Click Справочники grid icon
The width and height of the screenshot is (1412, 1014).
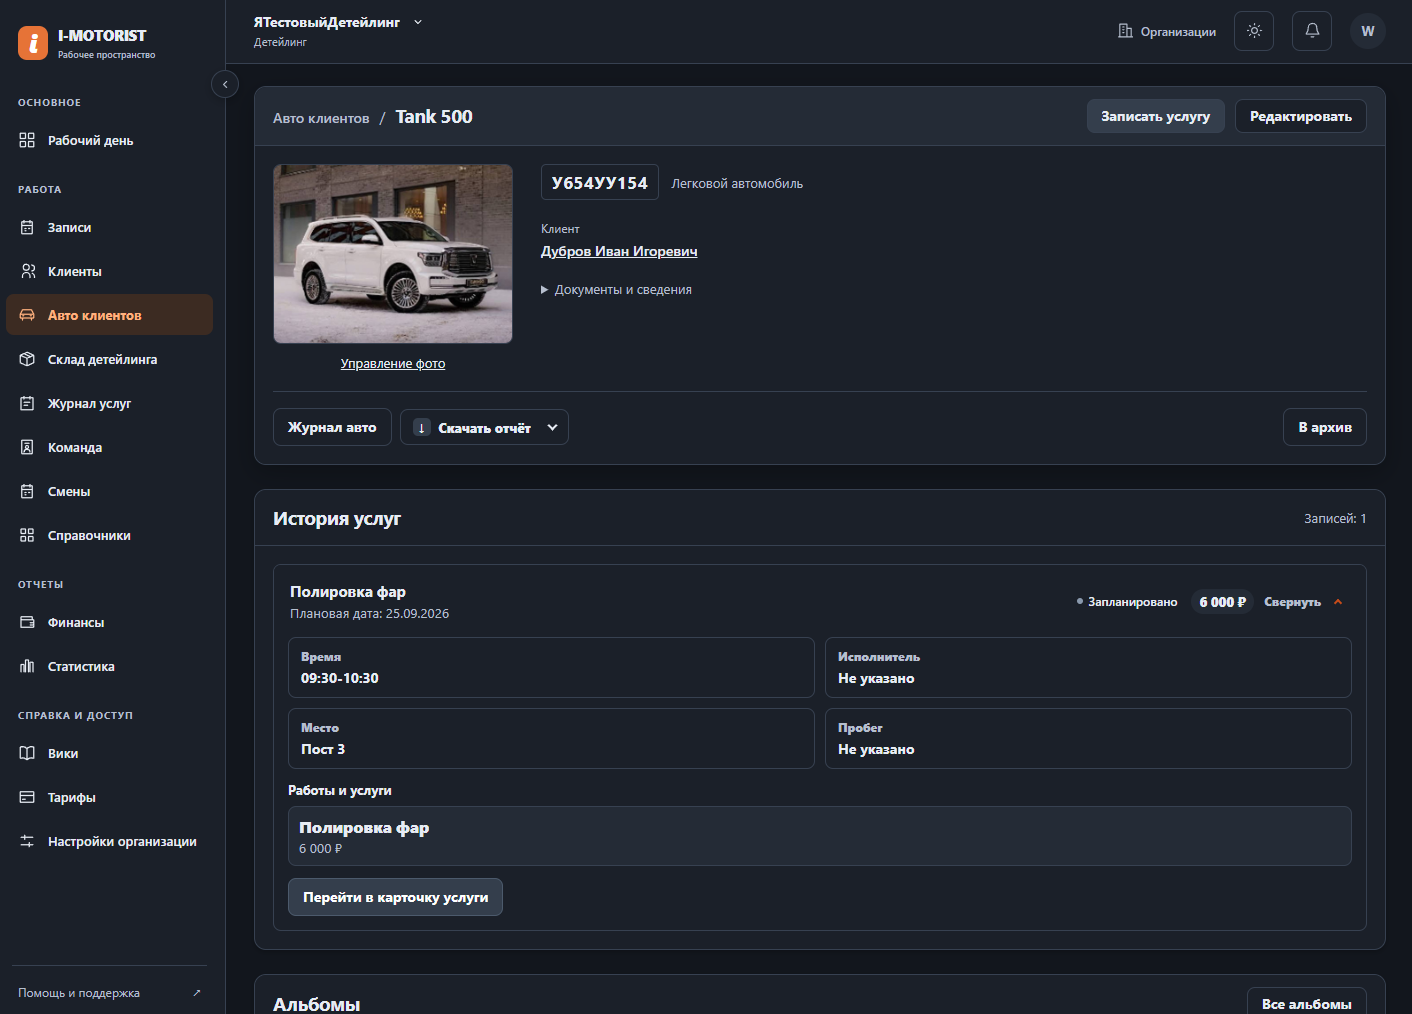pos(27,535)
